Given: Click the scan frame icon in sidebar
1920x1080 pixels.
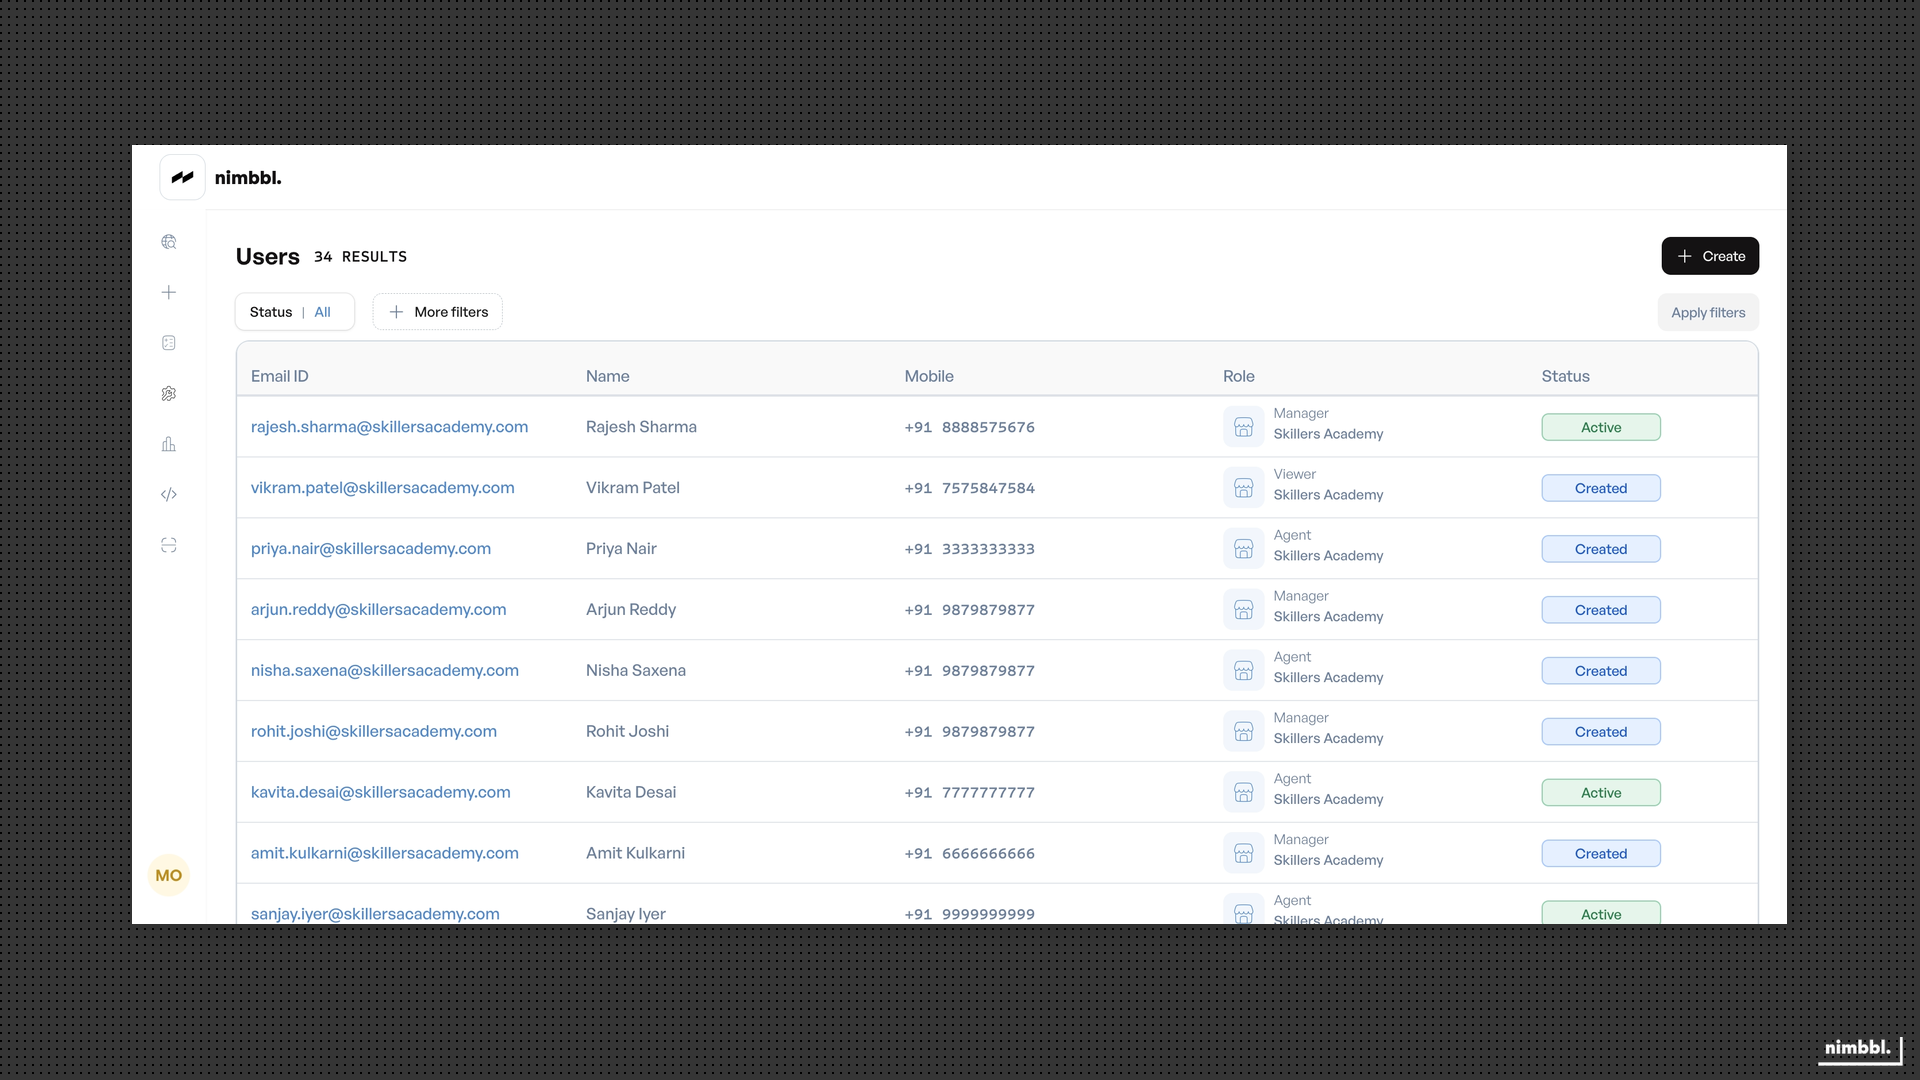Looking at the screenshot, I should 169,545.
